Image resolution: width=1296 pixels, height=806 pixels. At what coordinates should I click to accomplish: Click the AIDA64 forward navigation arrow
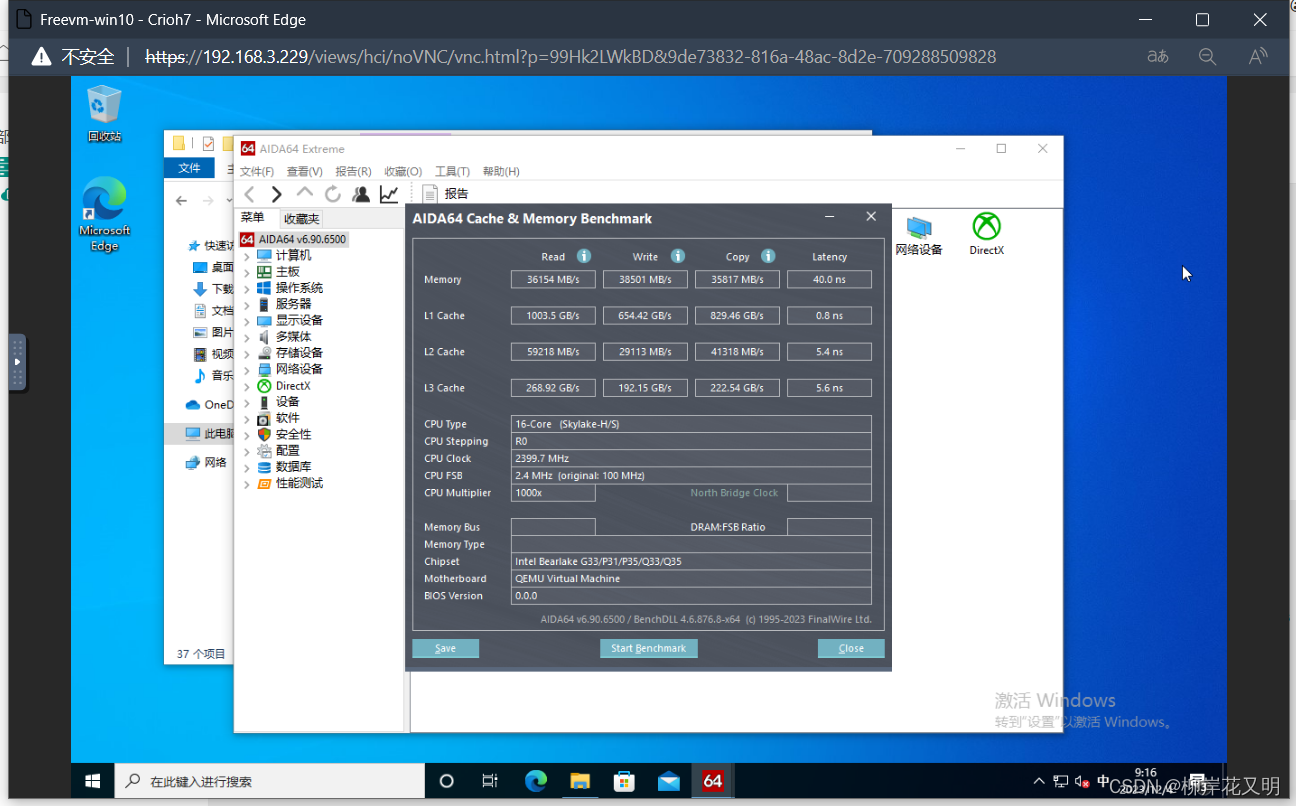pos(277,194)
